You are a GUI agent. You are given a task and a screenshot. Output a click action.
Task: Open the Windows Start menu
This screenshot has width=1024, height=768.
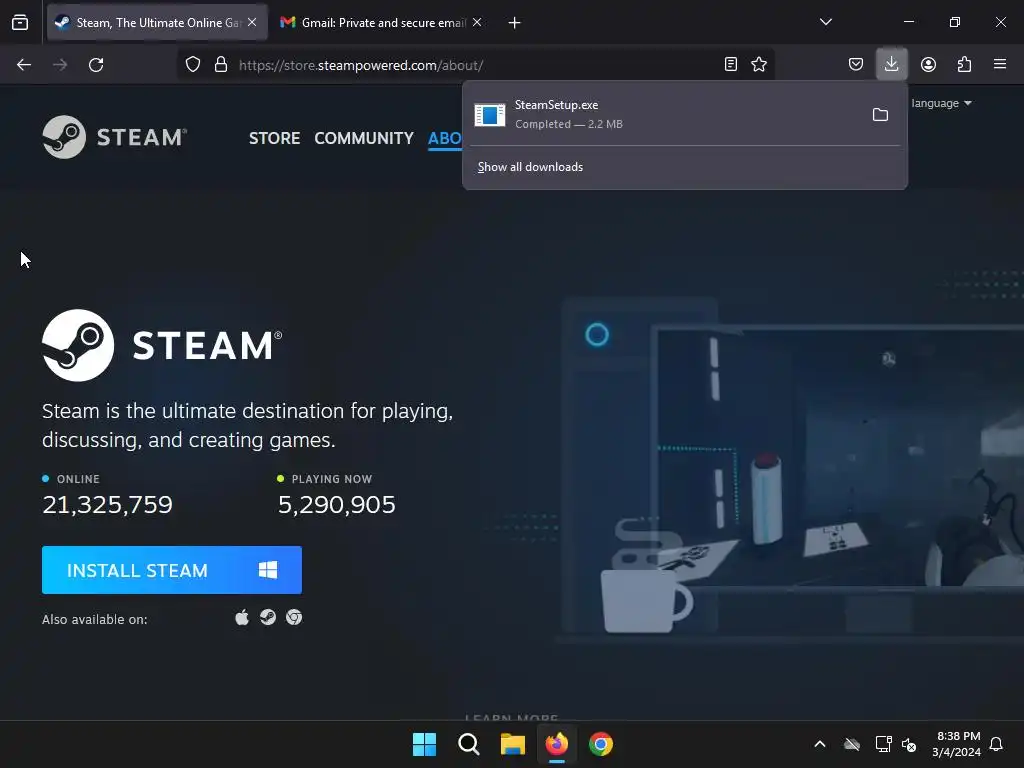pyautogui.click(x=424, y=744)
